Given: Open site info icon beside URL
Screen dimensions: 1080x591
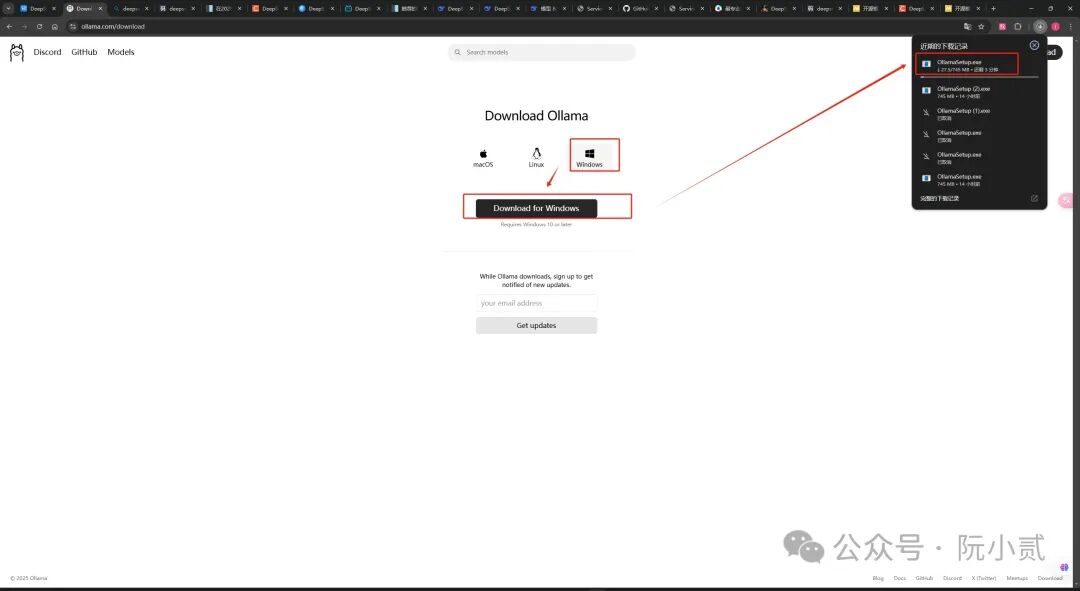Looking at the screenshot, I should pos(72,27).
